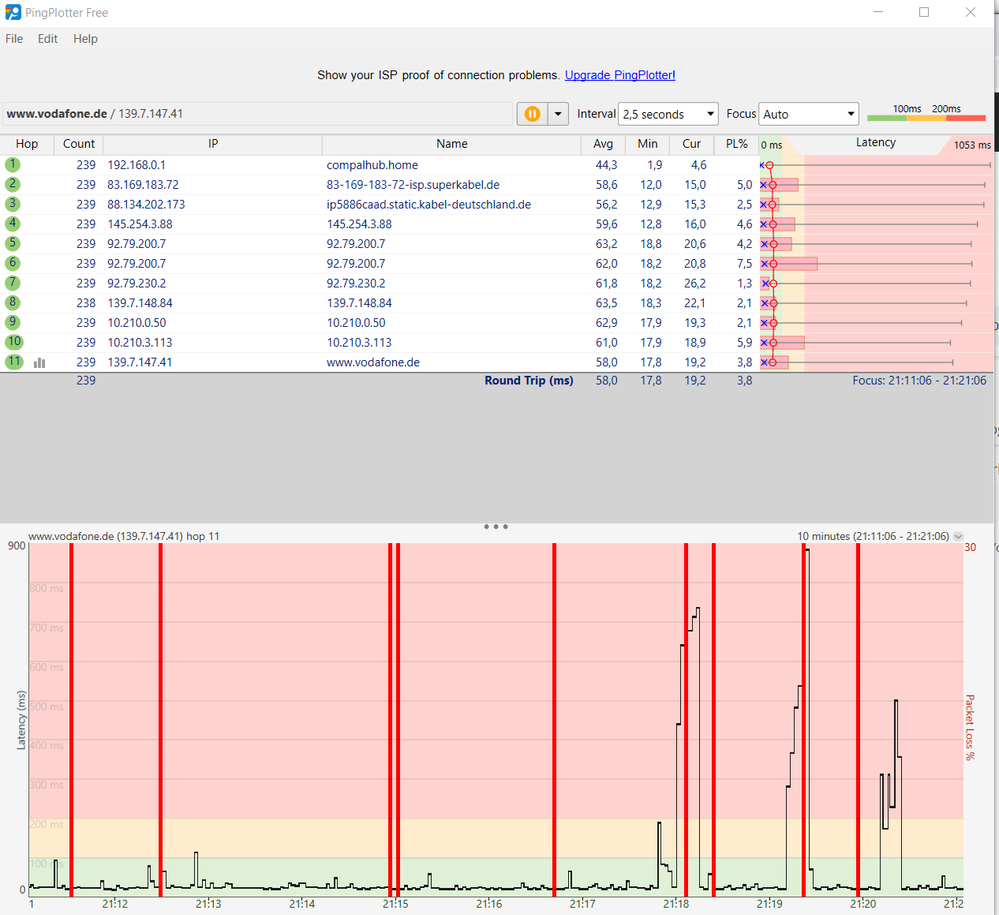Click the timeline graph title hop 11

click(124, 537)
